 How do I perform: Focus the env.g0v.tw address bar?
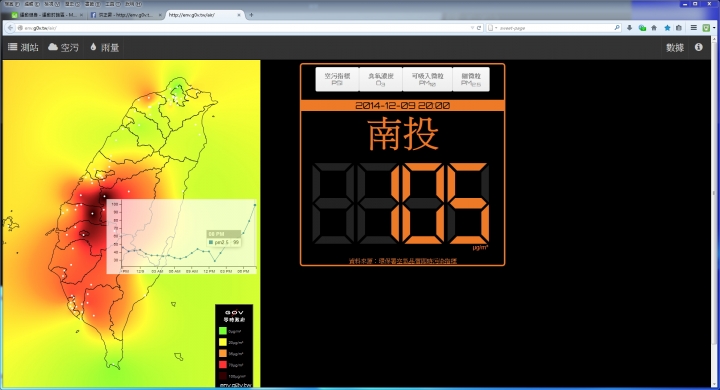coord(243,28)
